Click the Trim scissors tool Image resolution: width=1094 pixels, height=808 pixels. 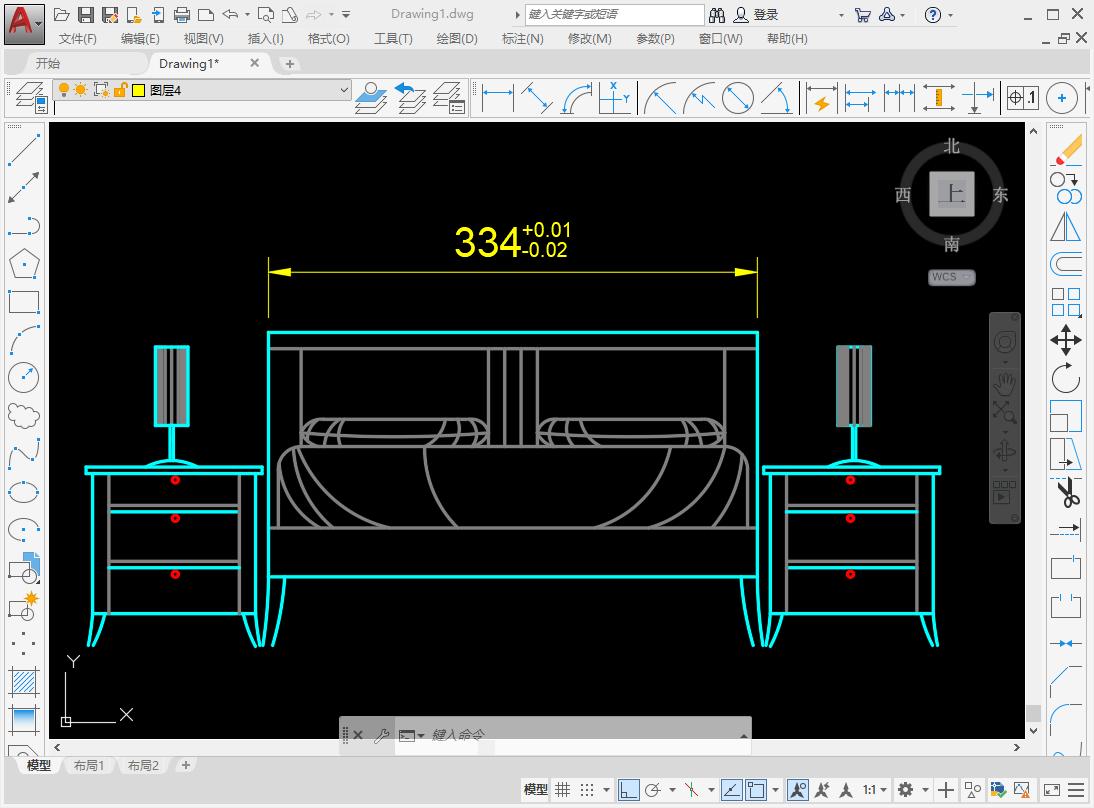(1066, 492)
